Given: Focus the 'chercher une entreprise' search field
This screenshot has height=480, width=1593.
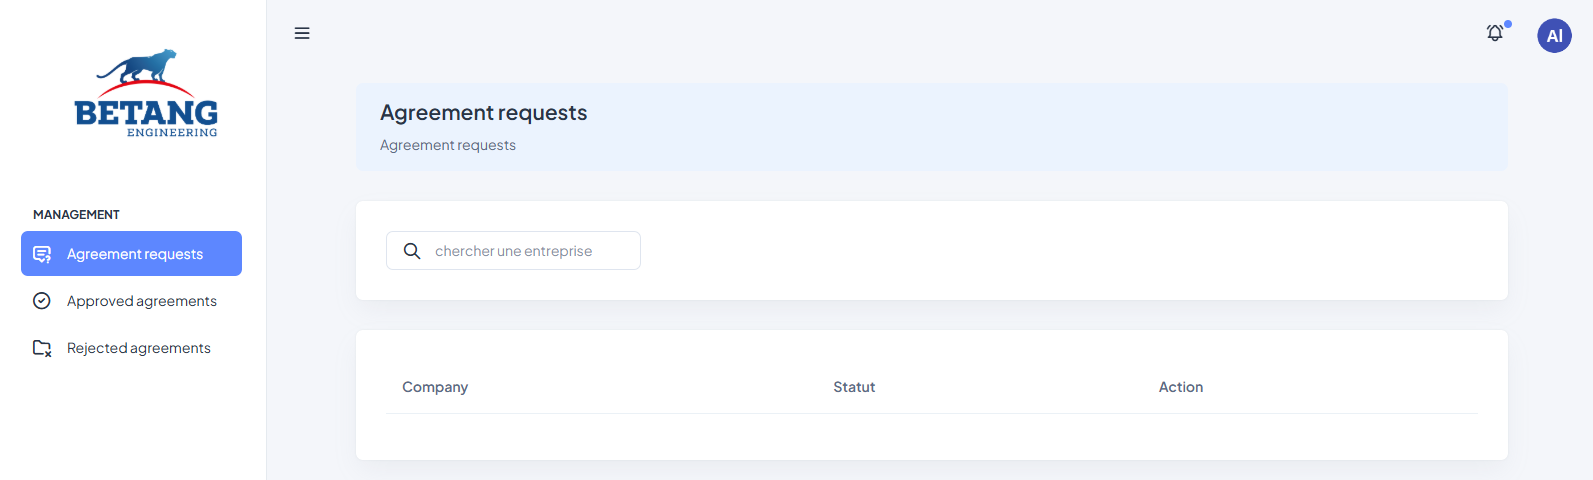Looking at the screenshot, I should pos(530,251).
